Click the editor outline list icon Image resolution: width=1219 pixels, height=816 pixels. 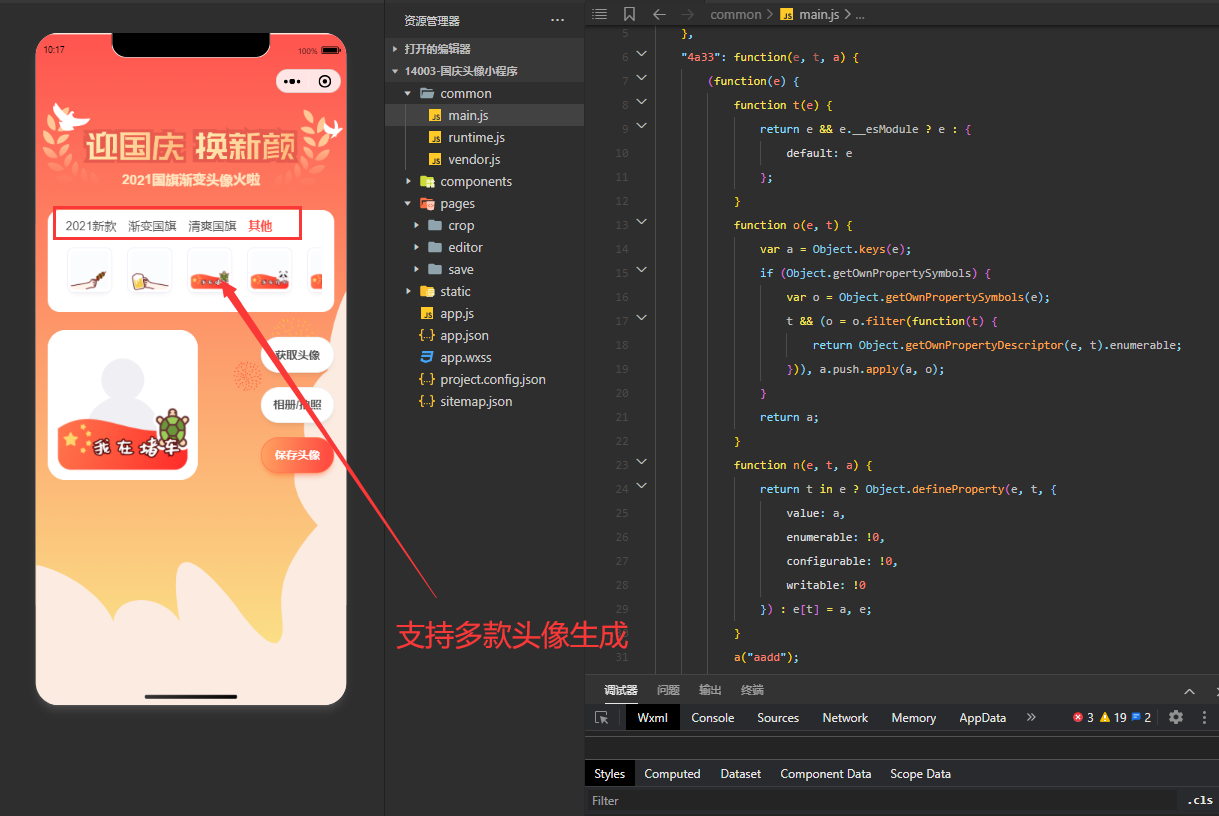coord(599,14)
